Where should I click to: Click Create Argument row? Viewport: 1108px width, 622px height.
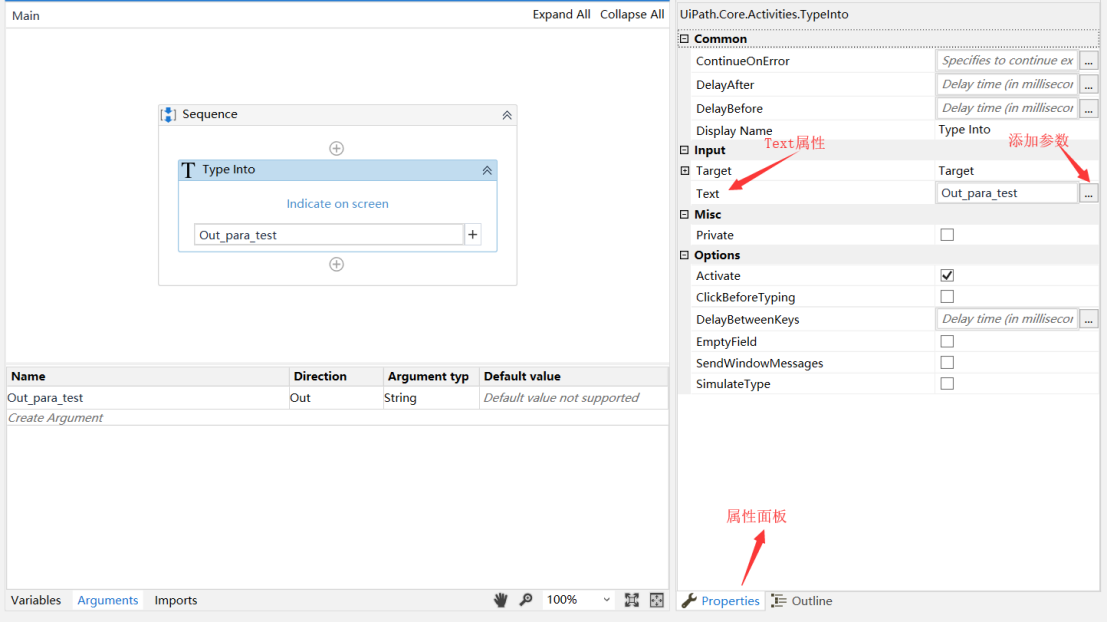tap(337, 418)
